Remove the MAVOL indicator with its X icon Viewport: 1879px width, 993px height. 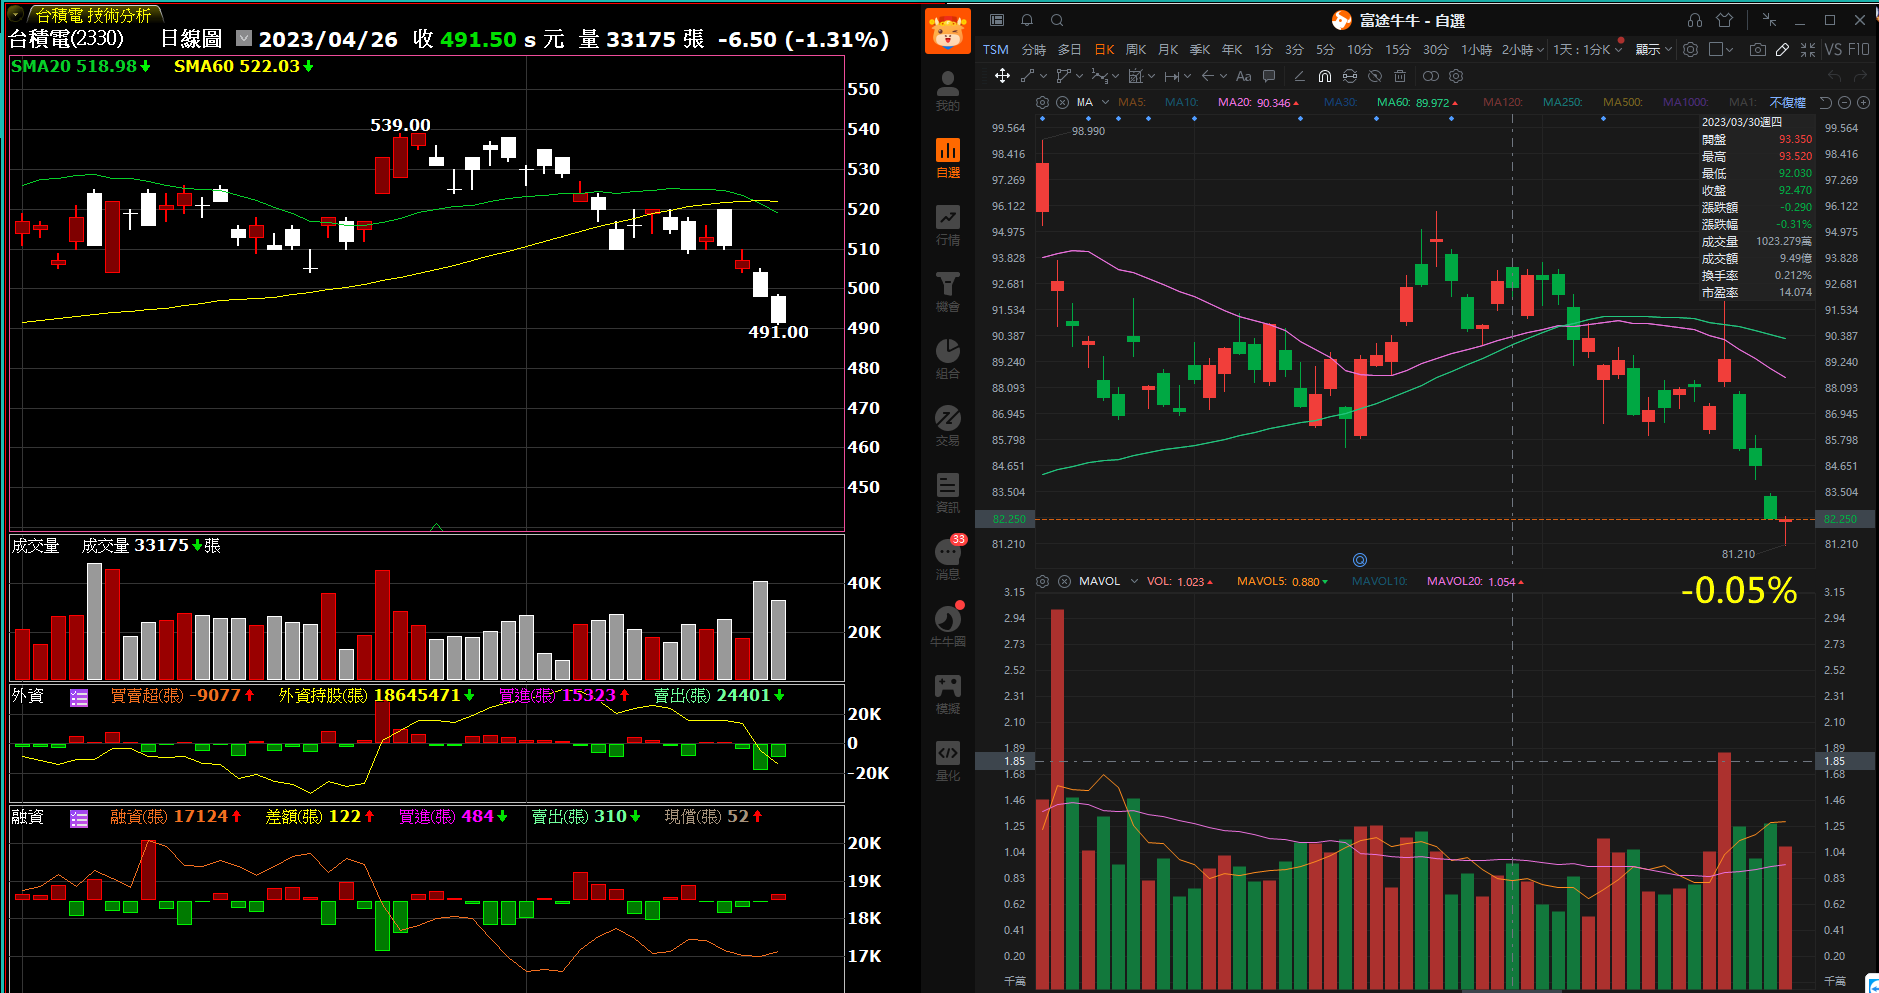[1064, 581]
